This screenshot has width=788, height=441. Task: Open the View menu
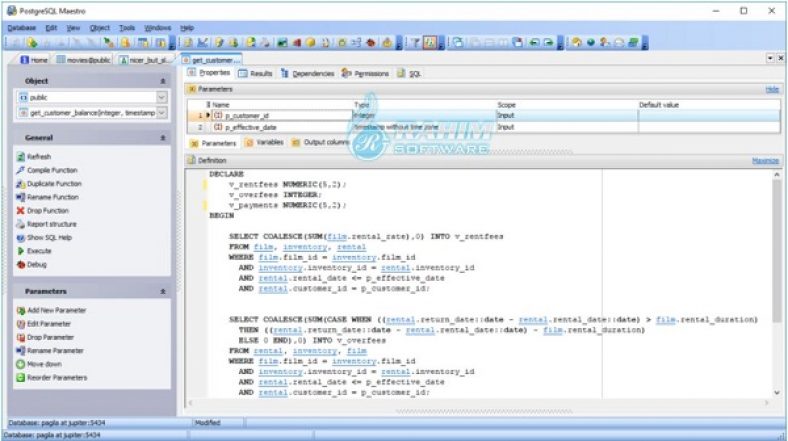73,28
